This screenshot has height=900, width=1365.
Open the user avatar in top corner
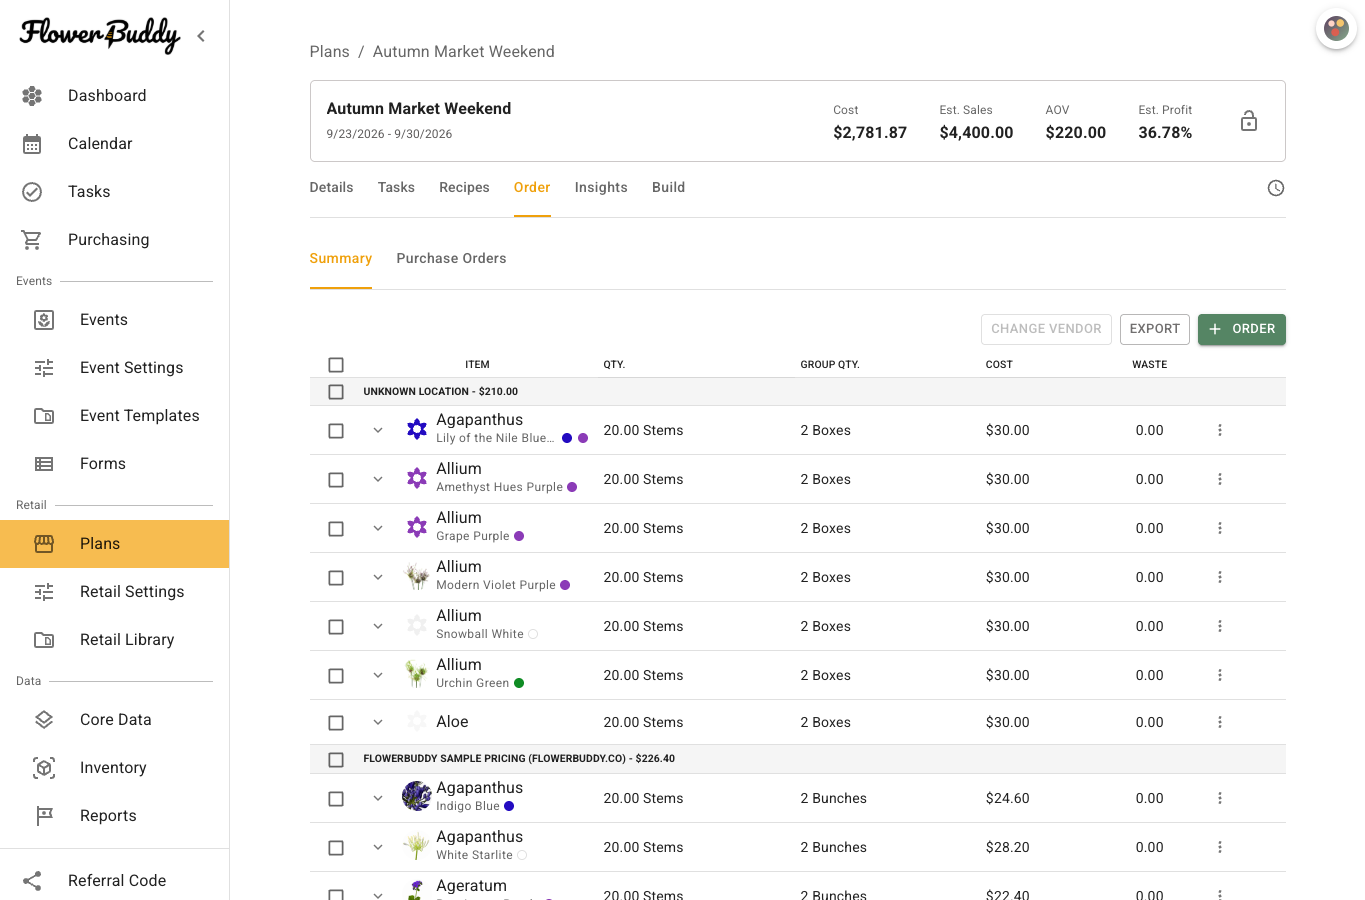tap(1336, 28)
